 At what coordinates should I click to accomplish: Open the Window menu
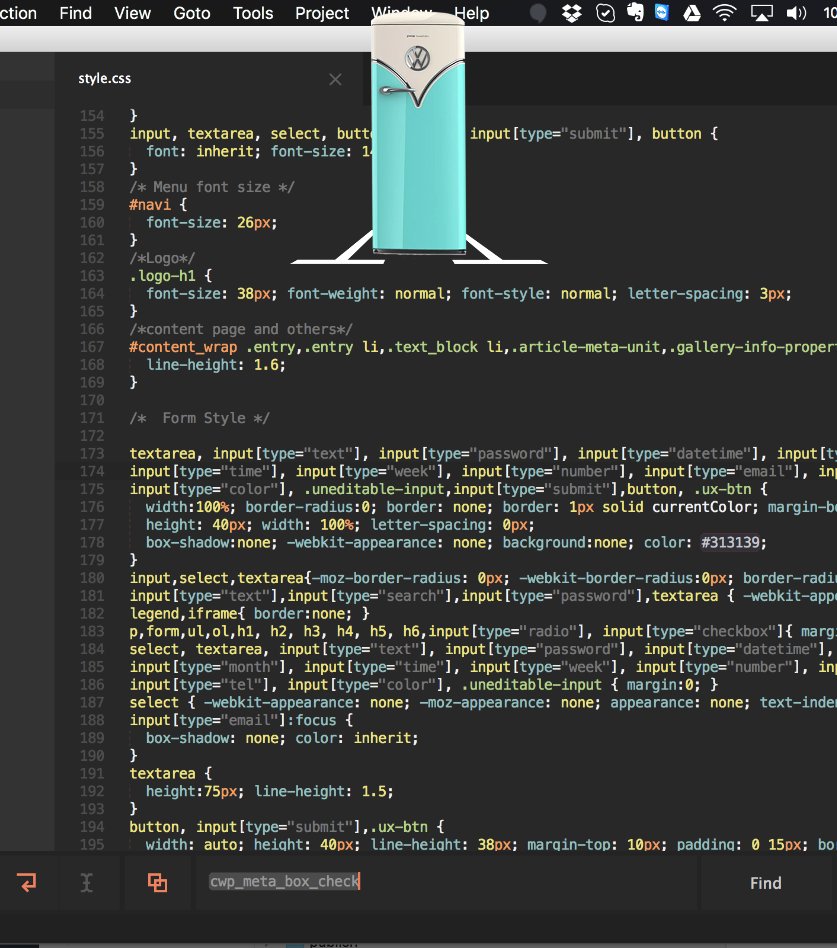pyautogui.click(x=401, y=13)
